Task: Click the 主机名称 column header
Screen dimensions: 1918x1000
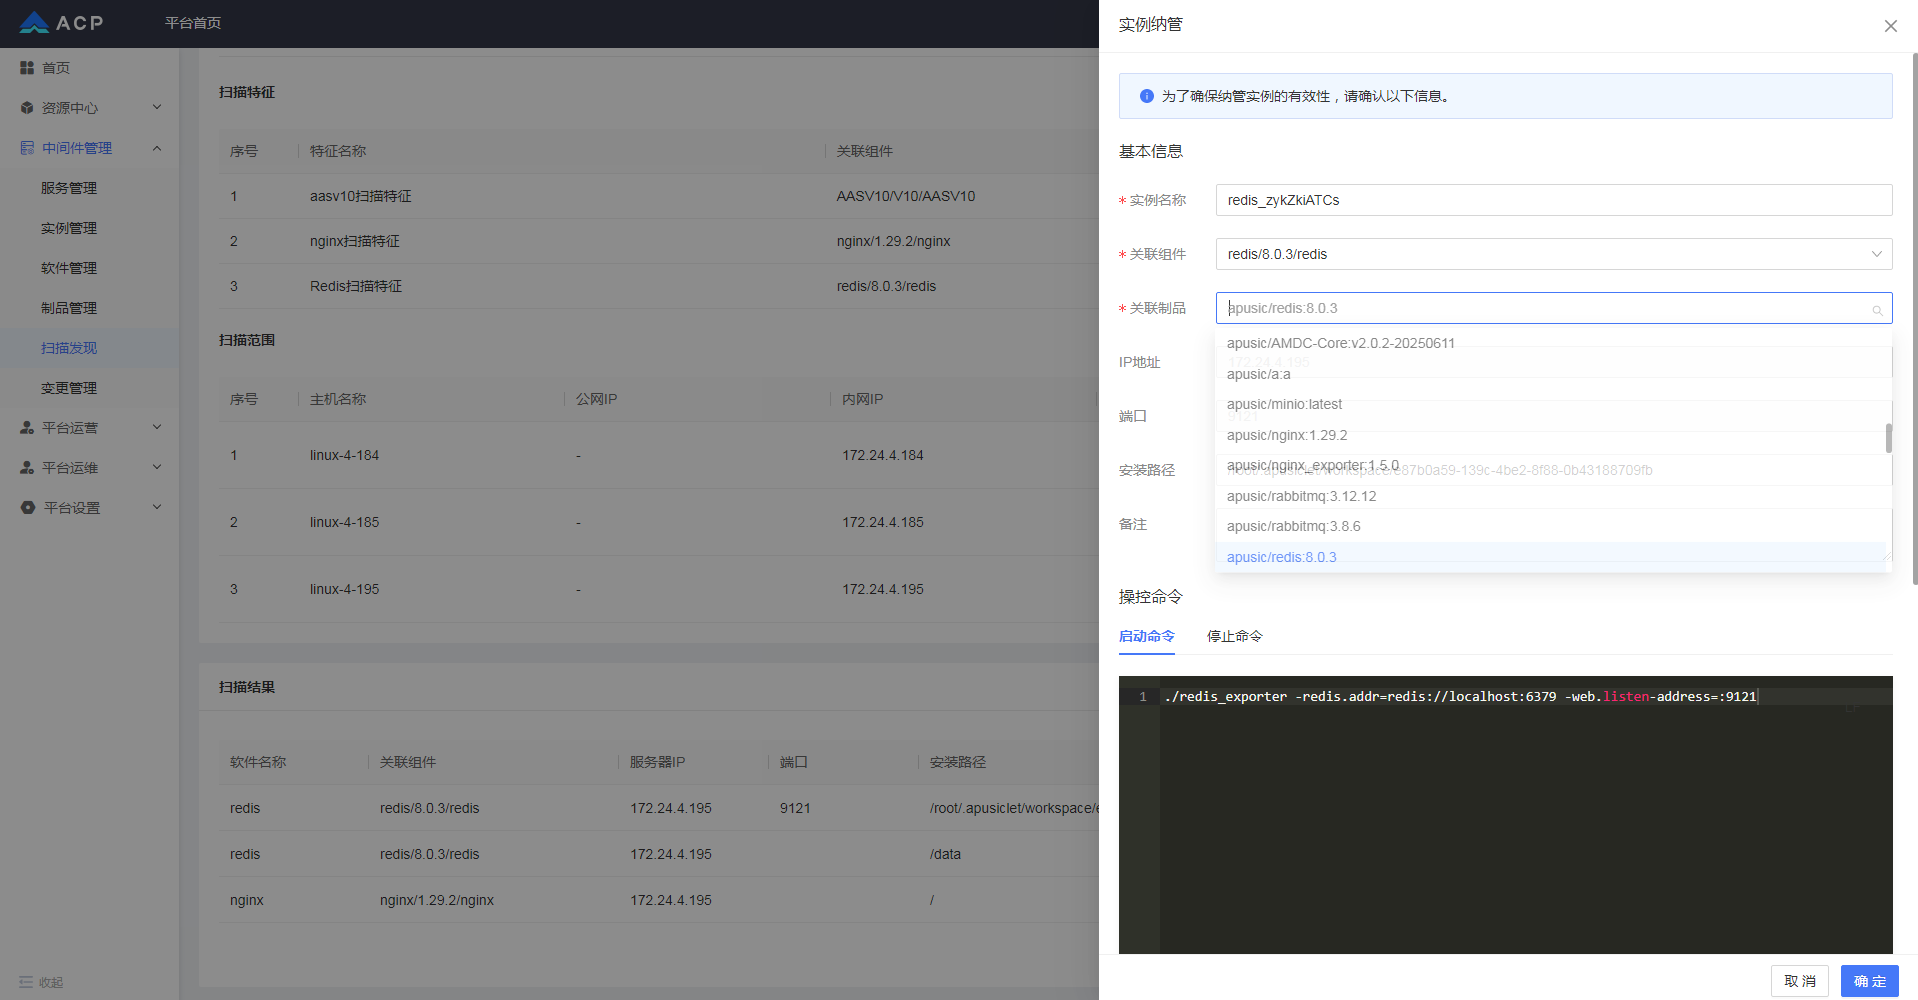Action: coord(338,399)
